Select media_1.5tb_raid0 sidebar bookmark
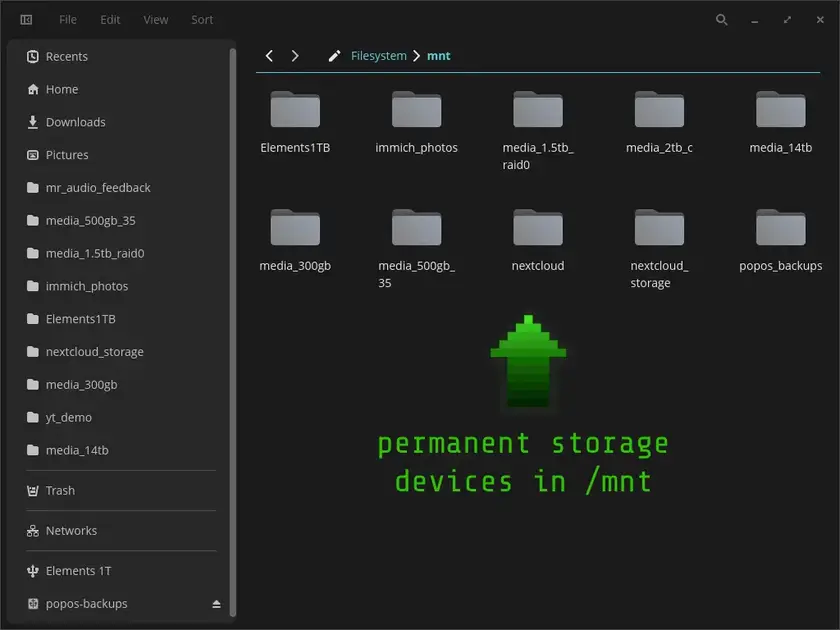Screen dimensions: 840x630 [x=122, y=253]
